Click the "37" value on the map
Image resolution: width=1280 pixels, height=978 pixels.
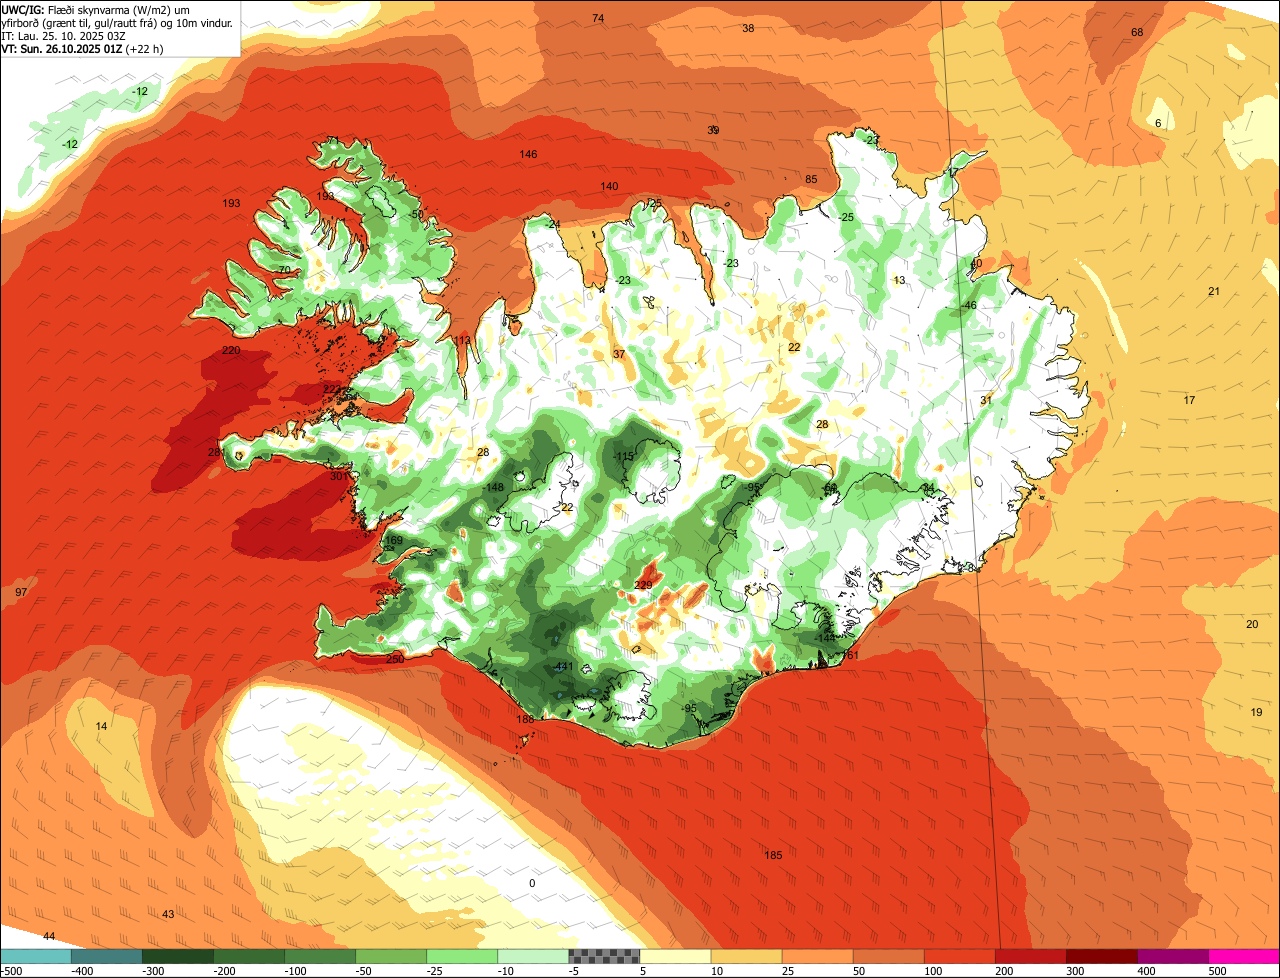click(x=619, y=354)
